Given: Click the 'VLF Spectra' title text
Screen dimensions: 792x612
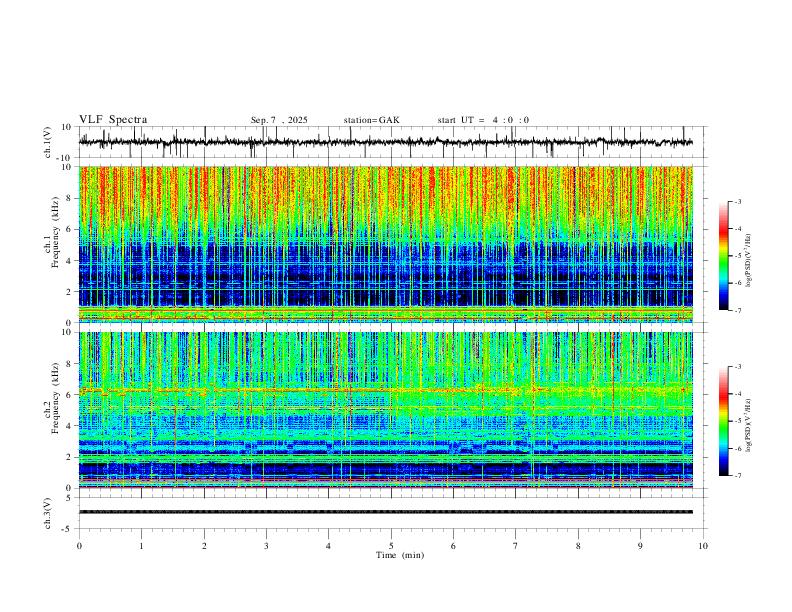Looking at the screenshot, I should pyautogui.click(x=113, y=120).
